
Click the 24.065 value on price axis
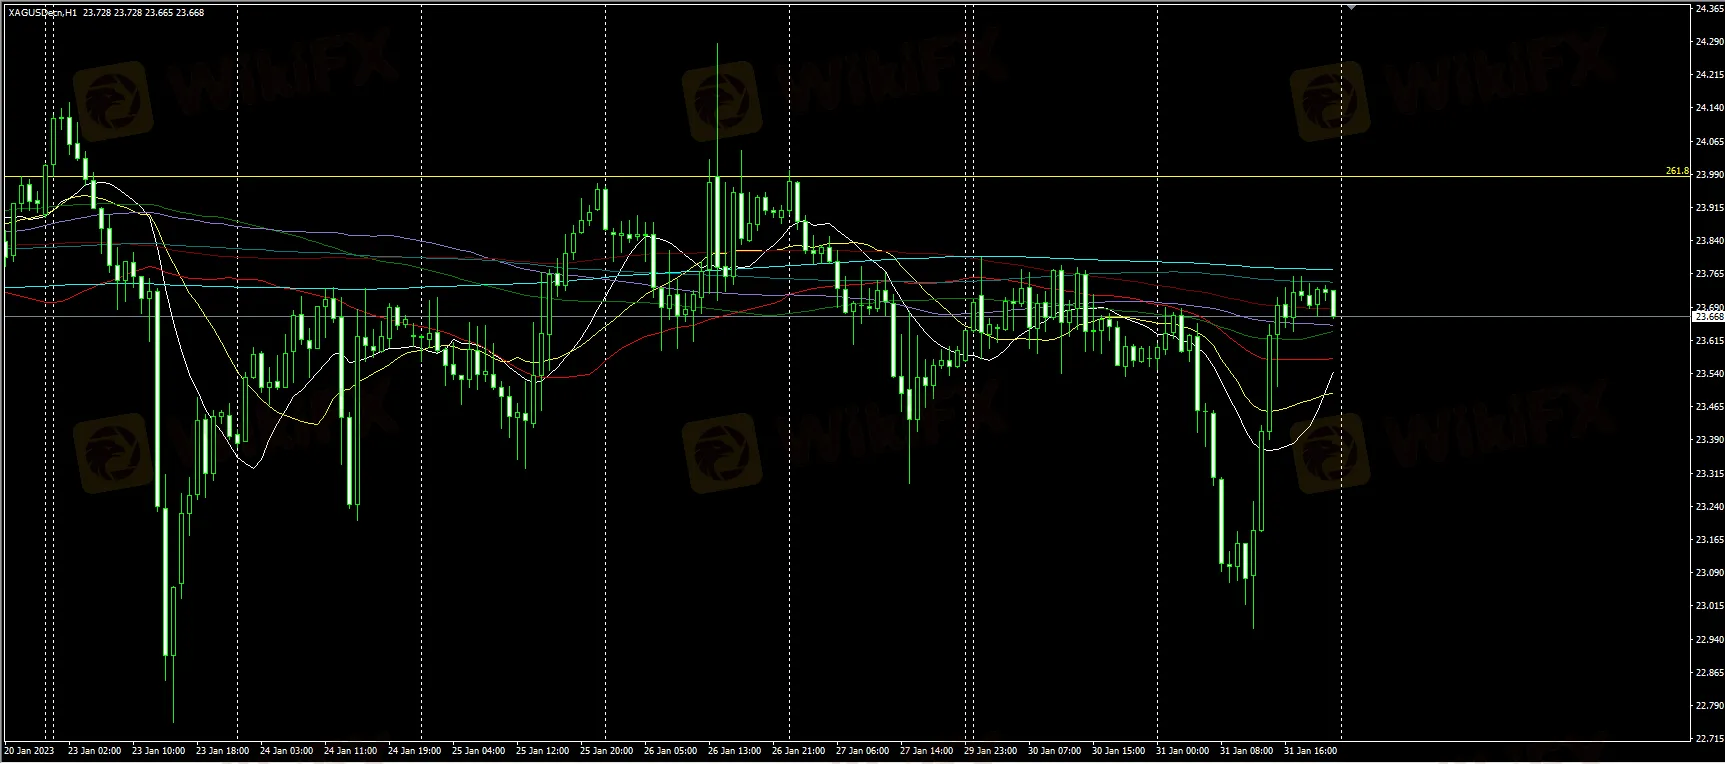pyautogui.click(x=1708, y=142)
